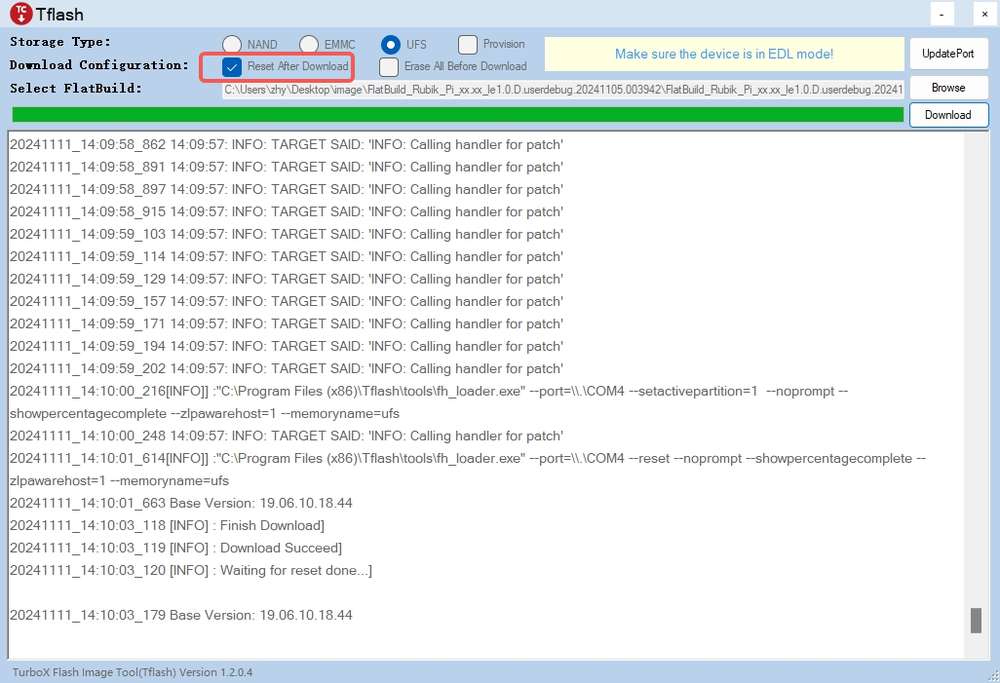The height and width of the screenshot is (683, 1000).
Task: Click log line 'Download Succeed]'
Action: click(x=175, y=548)
